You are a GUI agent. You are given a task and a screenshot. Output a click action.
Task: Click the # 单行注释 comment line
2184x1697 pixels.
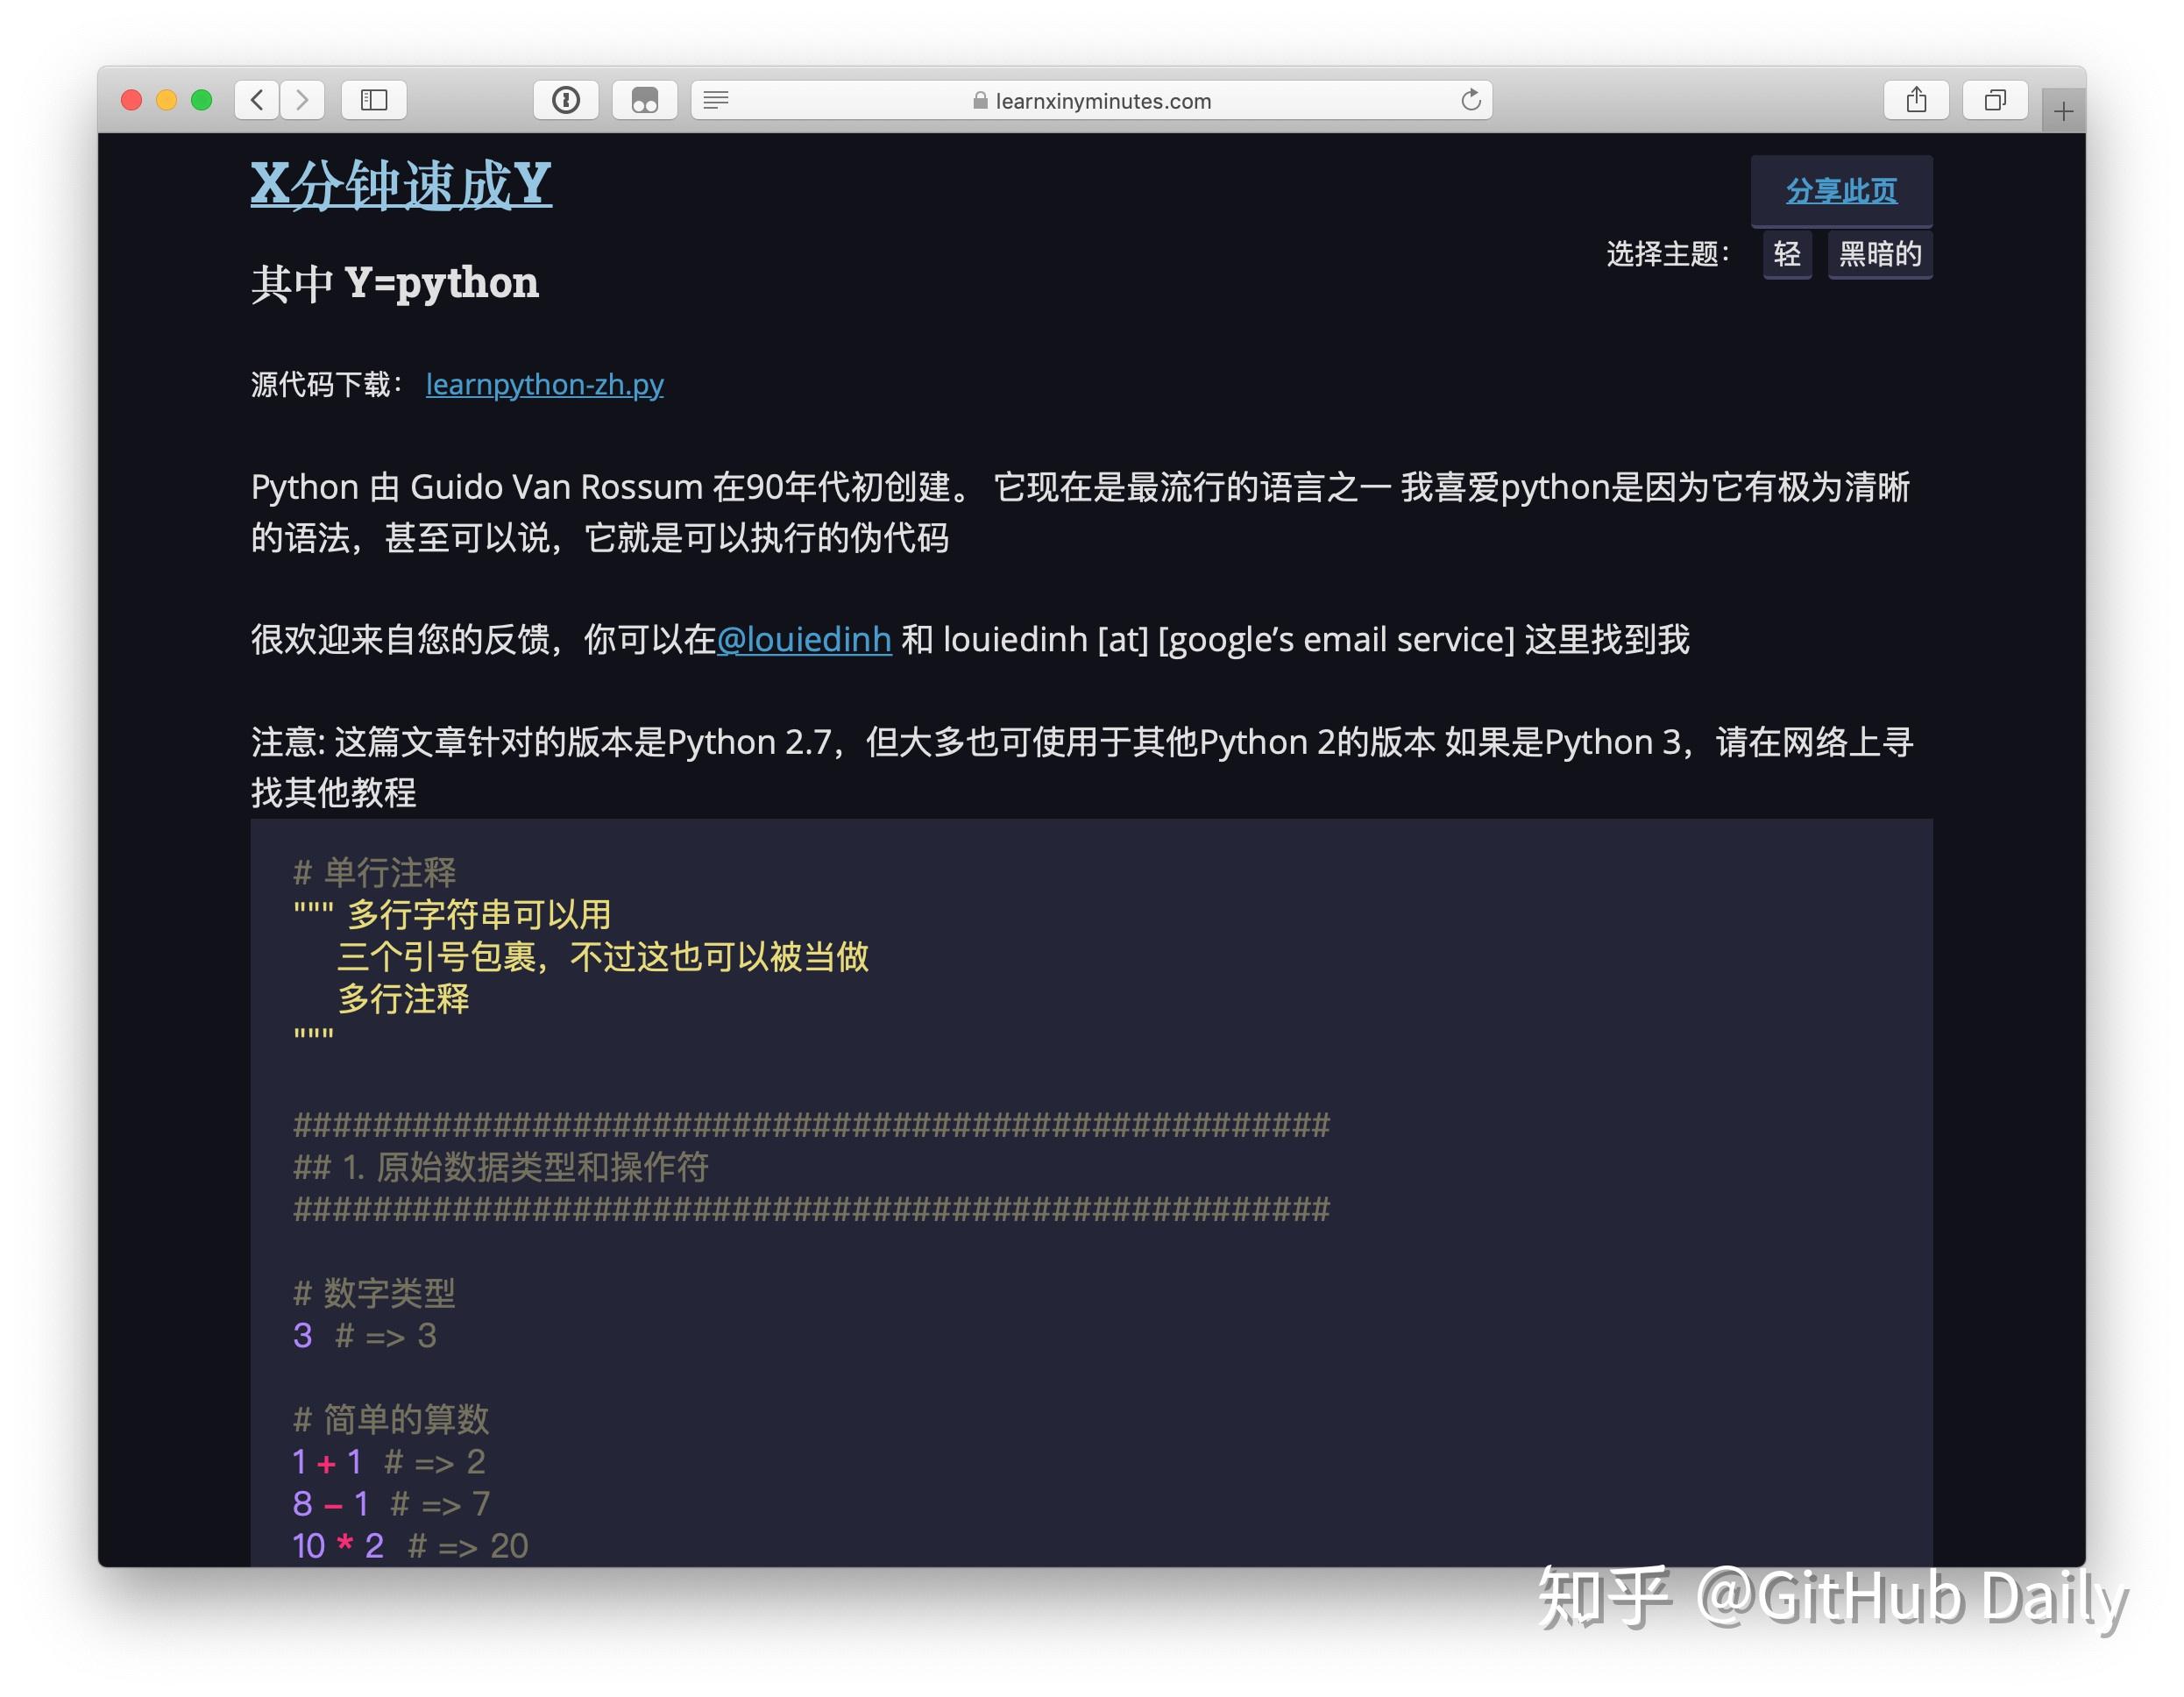374,873
